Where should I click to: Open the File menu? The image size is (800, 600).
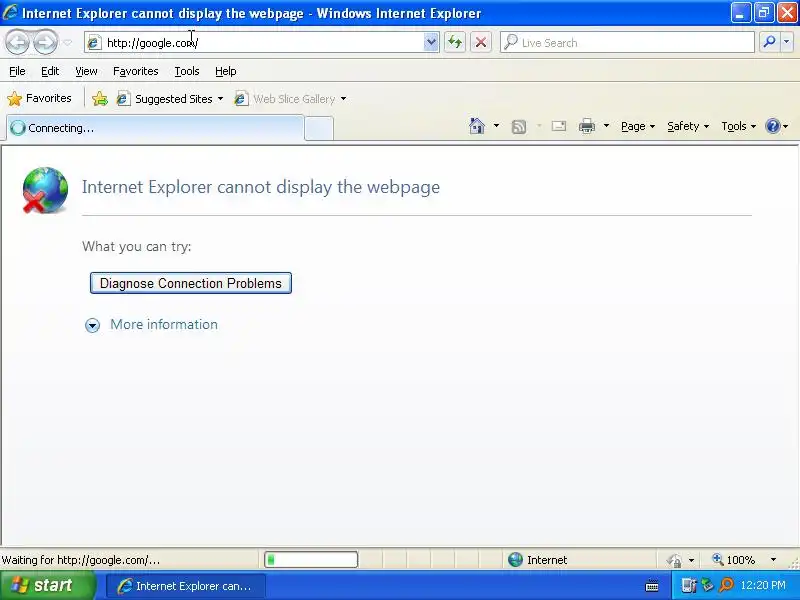17,71
